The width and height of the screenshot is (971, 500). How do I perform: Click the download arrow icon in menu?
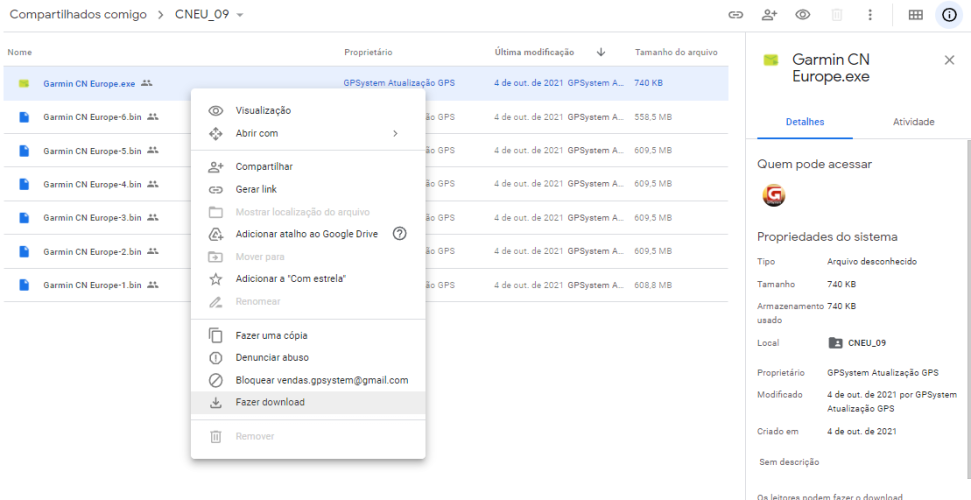point(216,403)
